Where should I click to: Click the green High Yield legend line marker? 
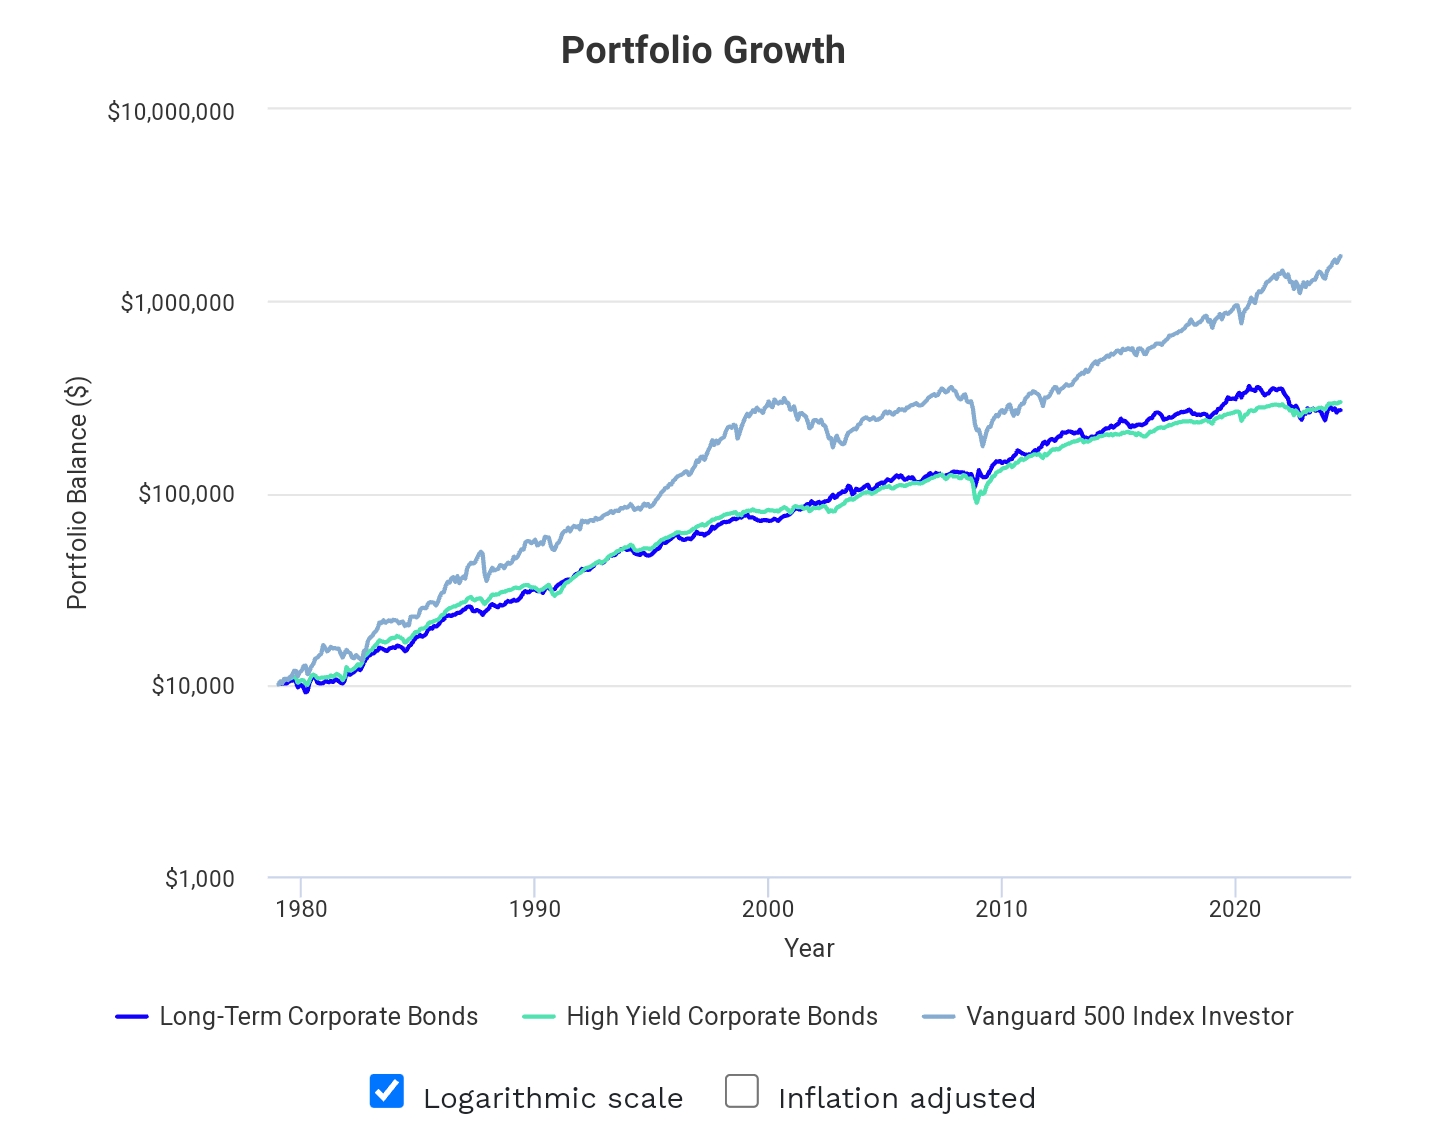(539, 1017)
